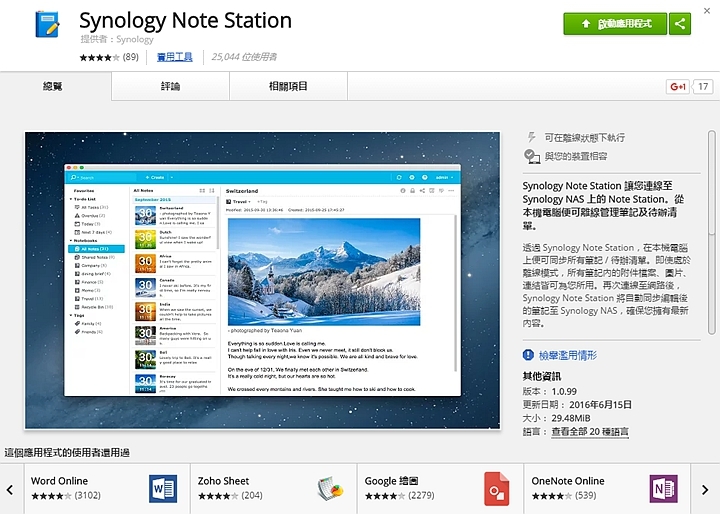The width and height of the screenshot is (720, 514).
Task: Switch to the 總覽 tab
Action: click(53, 86)
